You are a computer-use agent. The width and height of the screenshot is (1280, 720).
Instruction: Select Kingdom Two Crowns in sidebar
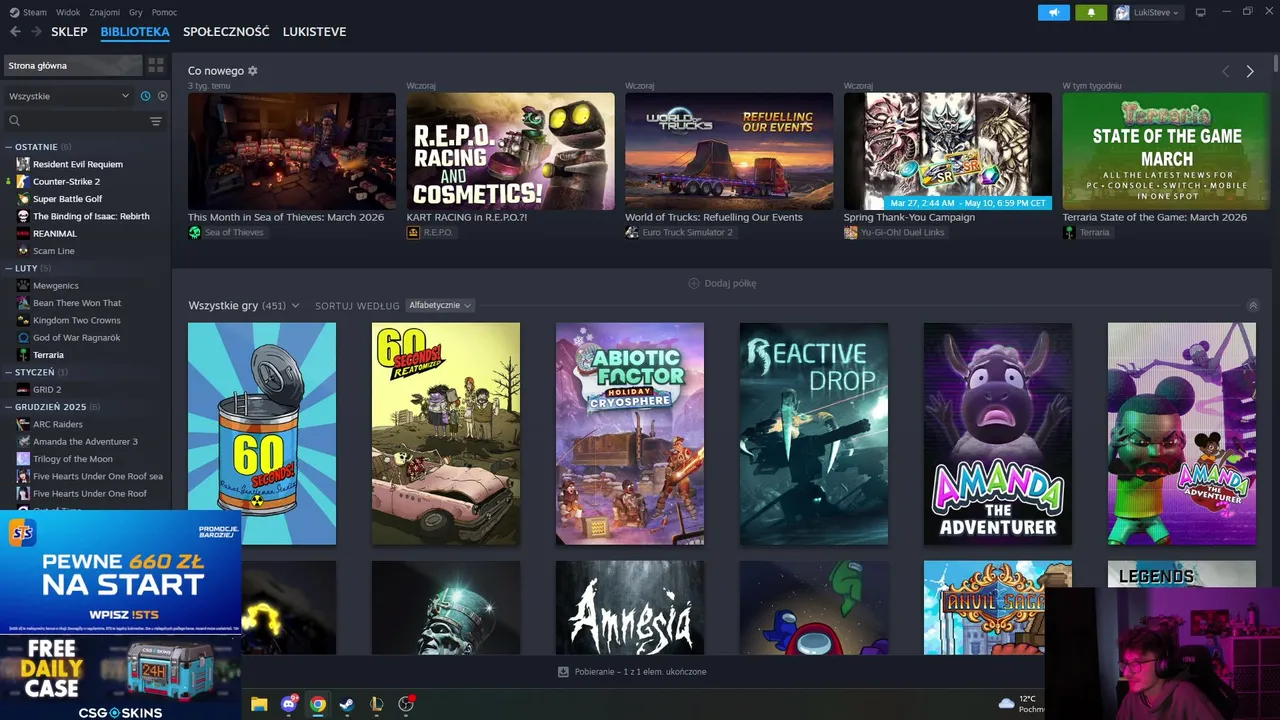pyautogui.click(x=77, y=320)
